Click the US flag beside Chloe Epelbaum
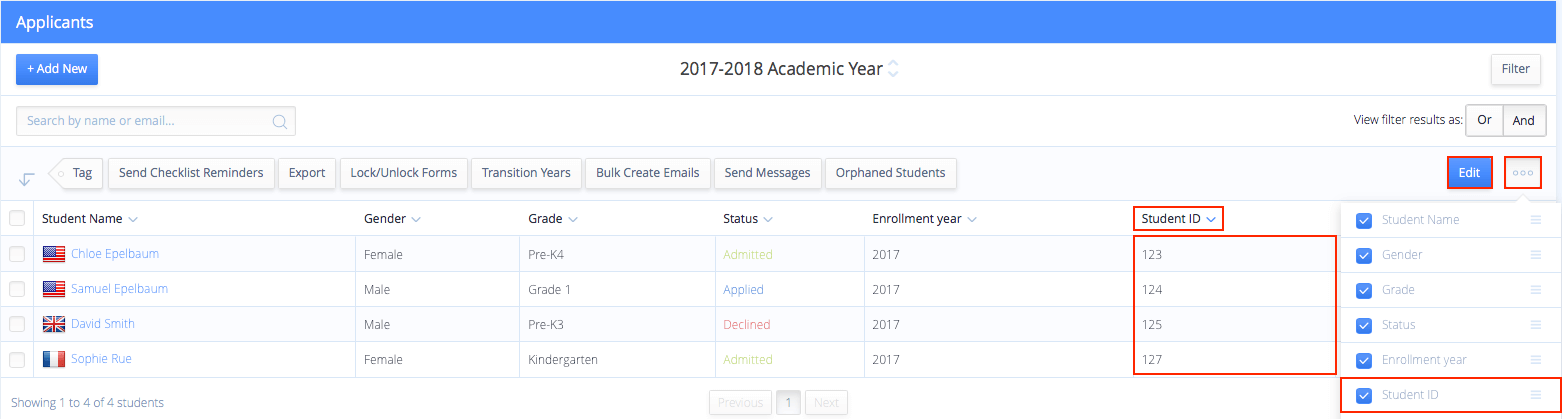This screenshot has width=1562, height=419. coord(54,254)
